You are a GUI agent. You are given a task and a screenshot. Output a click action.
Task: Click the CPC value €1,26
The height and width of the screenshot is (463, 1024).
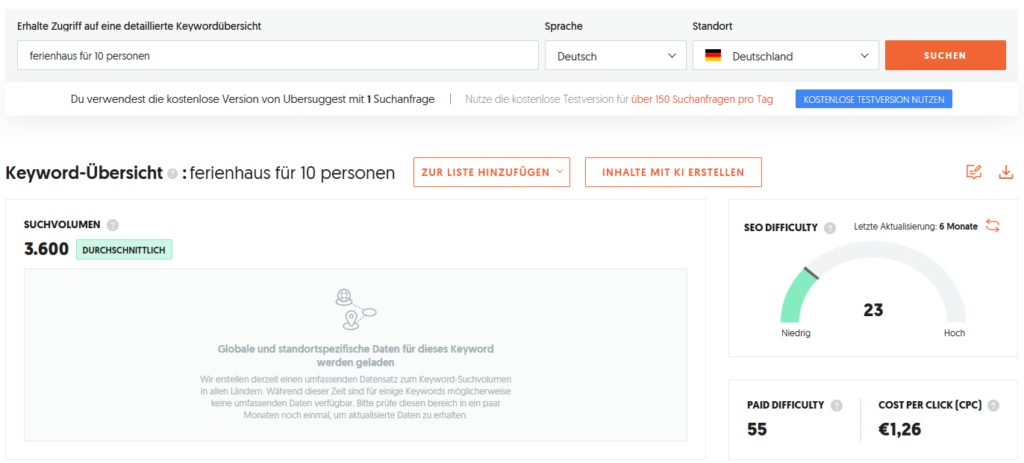(900, 429)
